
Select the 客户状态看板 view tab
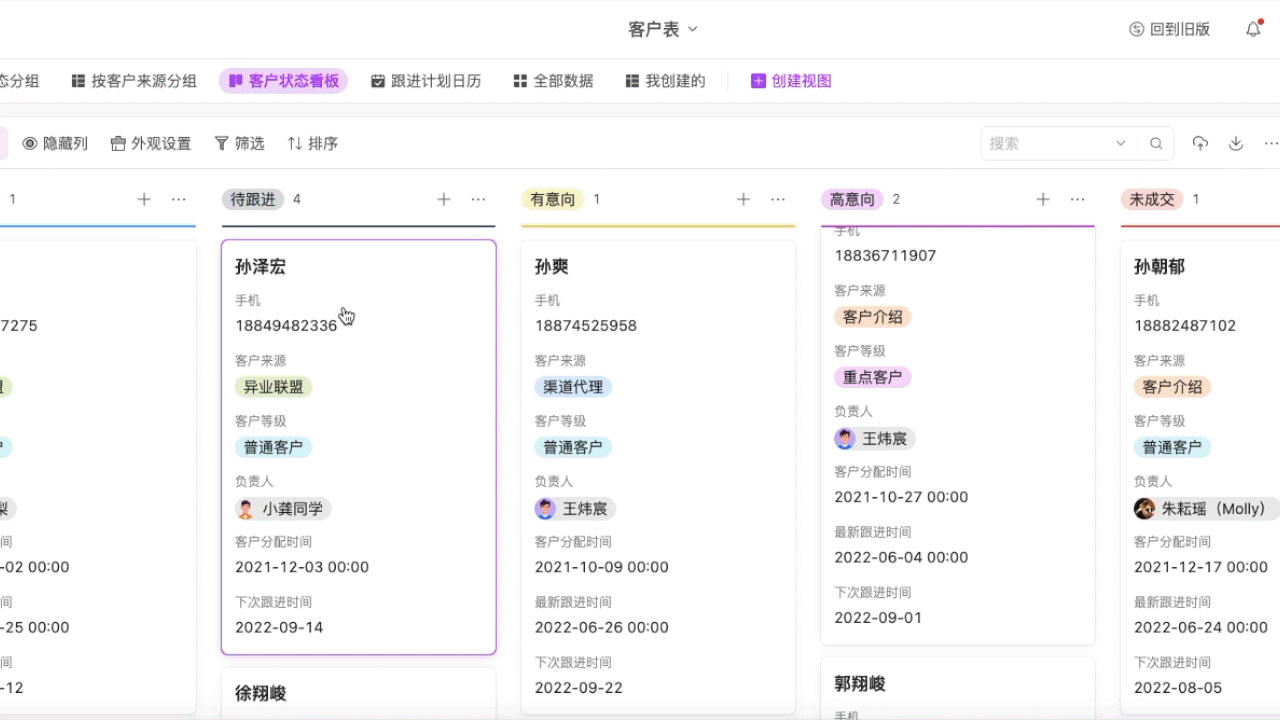(283, 81)
